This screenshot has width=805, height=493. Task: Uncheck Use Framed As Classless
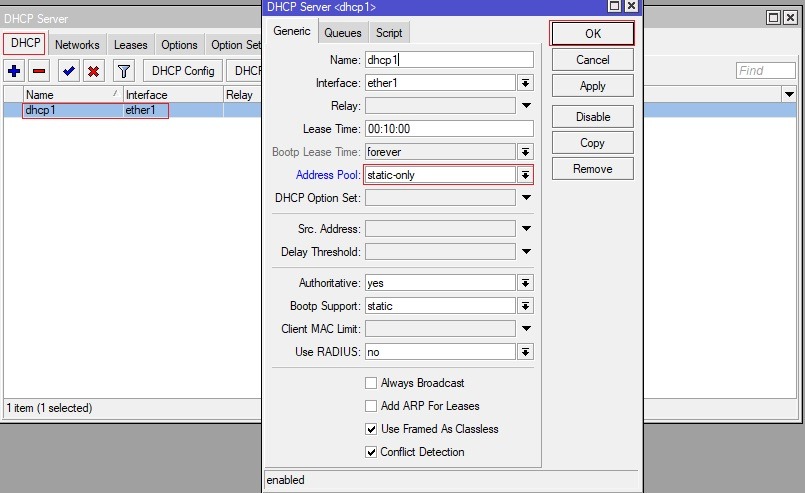pos(371,429)
